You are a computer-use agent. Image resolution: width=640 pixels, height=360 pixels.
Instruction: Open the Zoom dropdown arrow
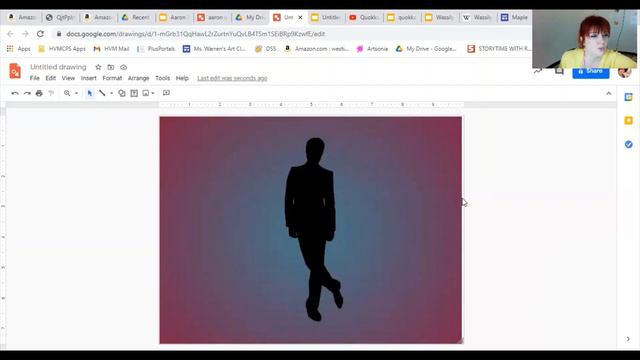(x=76, y=93)
